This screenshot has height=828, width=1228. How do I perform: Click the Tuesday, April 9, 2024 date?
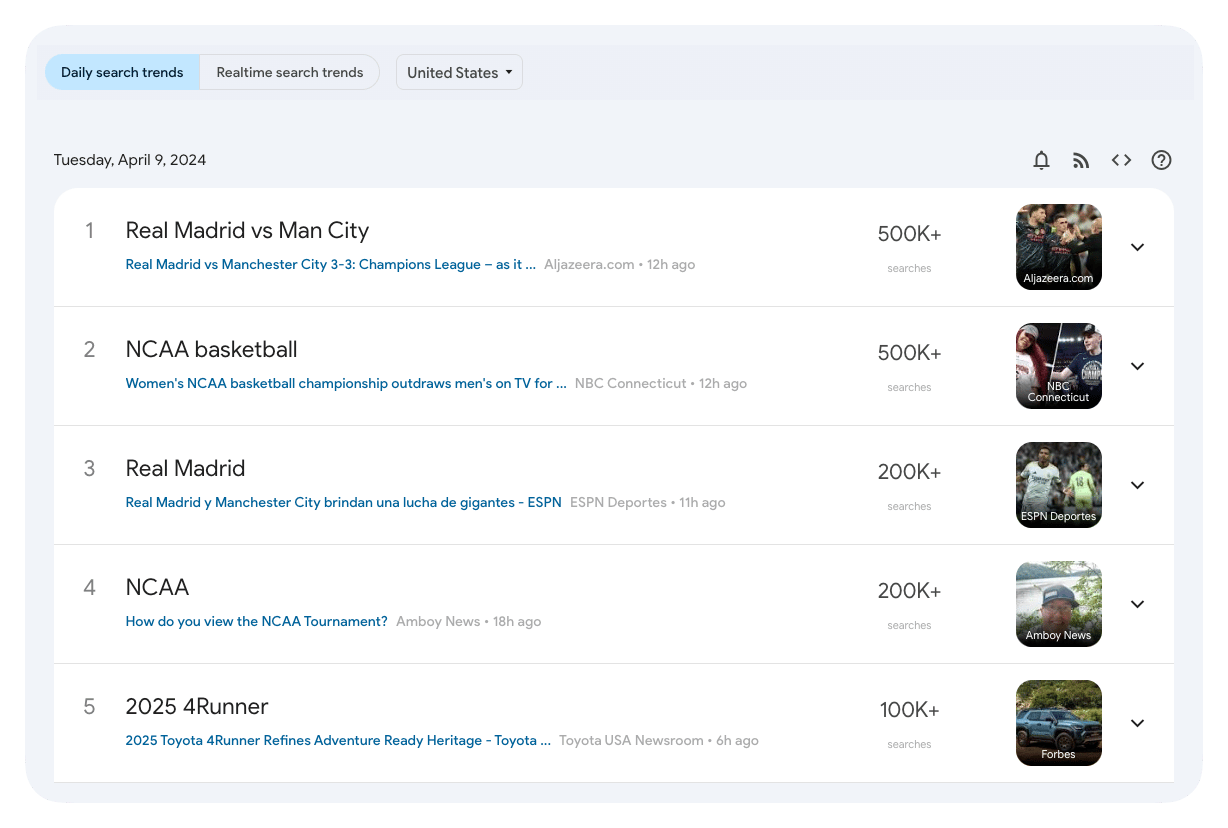coord(130,160)
